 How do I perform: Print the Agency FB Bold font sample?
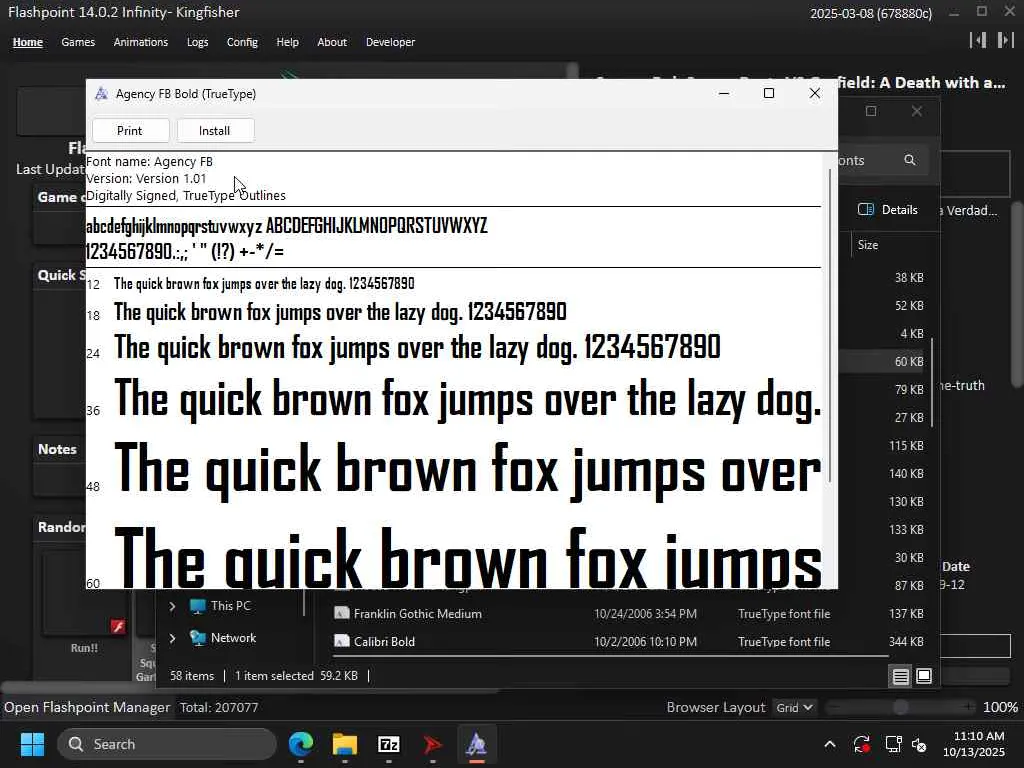(130, 131)
